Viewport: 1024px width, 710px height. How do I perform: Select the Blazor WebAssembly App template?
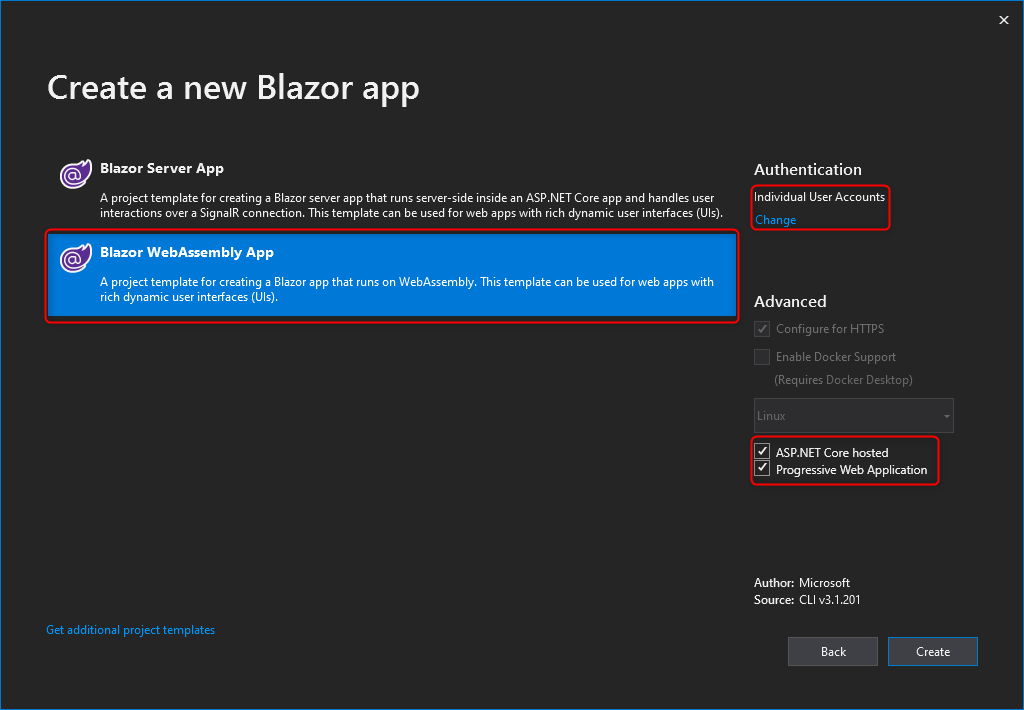pos(392,275)
